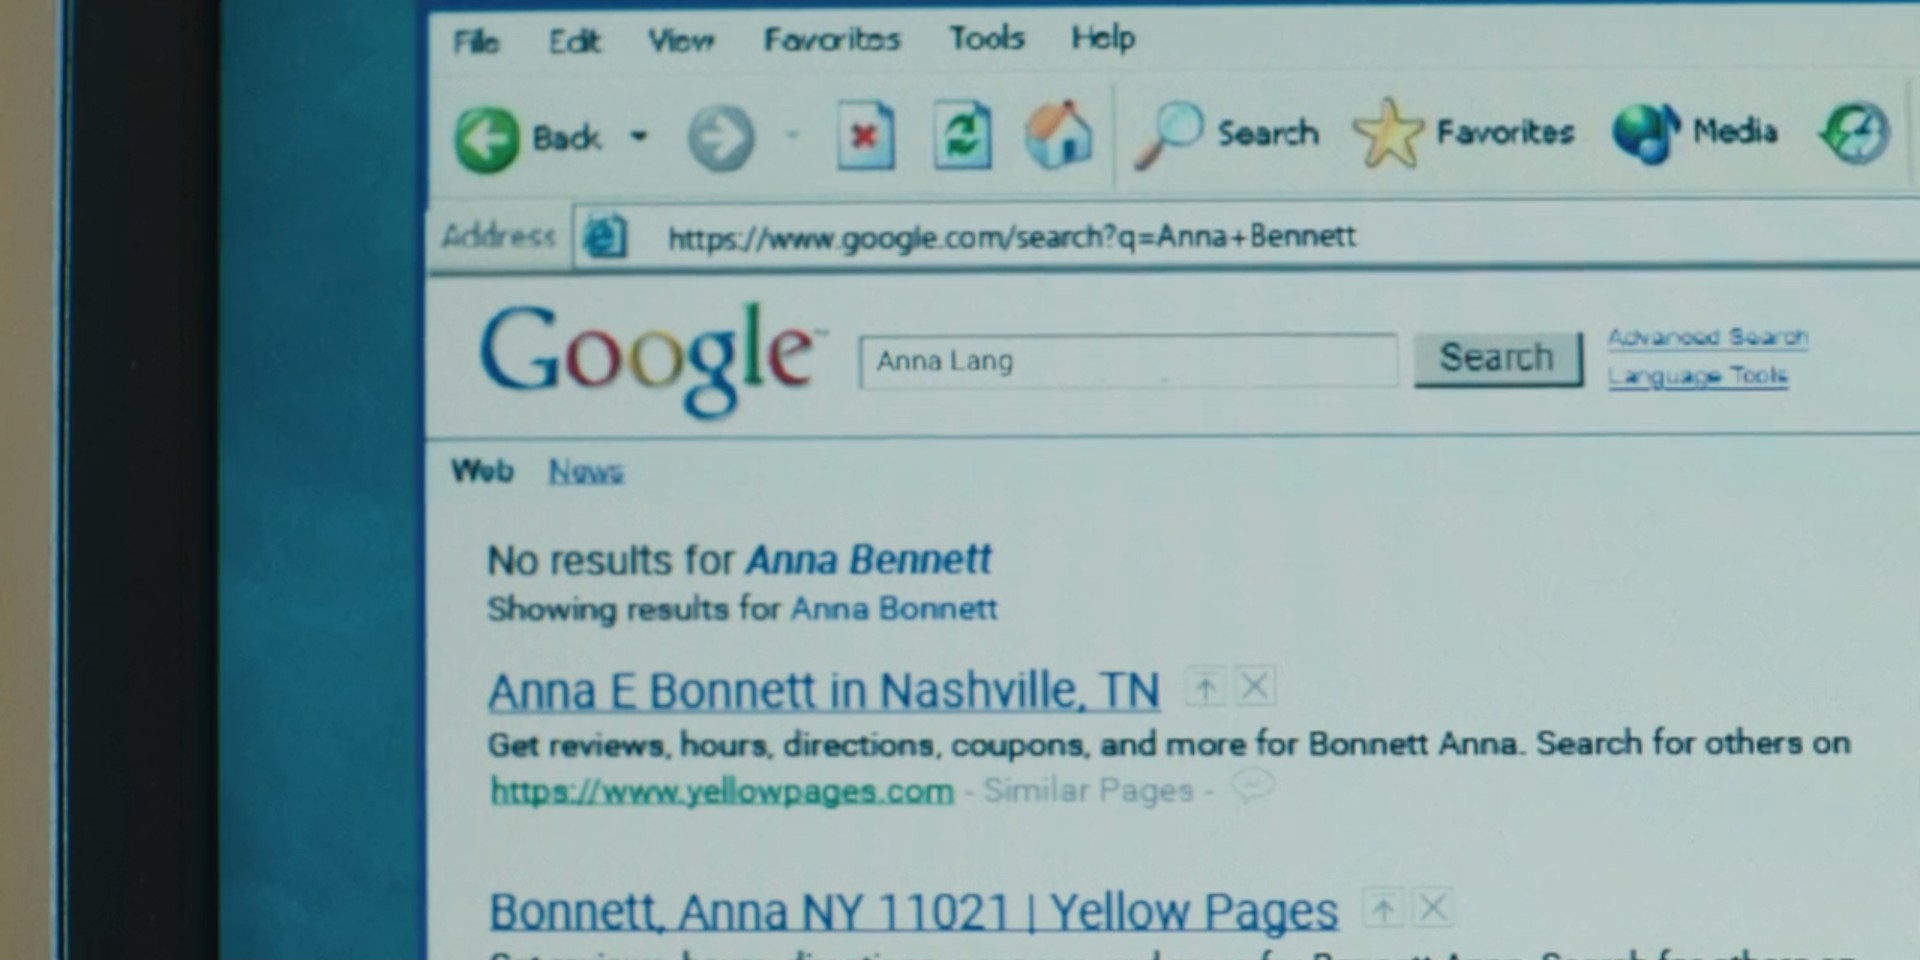Open Bonnett, Anna NY 11021 Yellow Pages result
1920x960 pixels.
(913, 911)
